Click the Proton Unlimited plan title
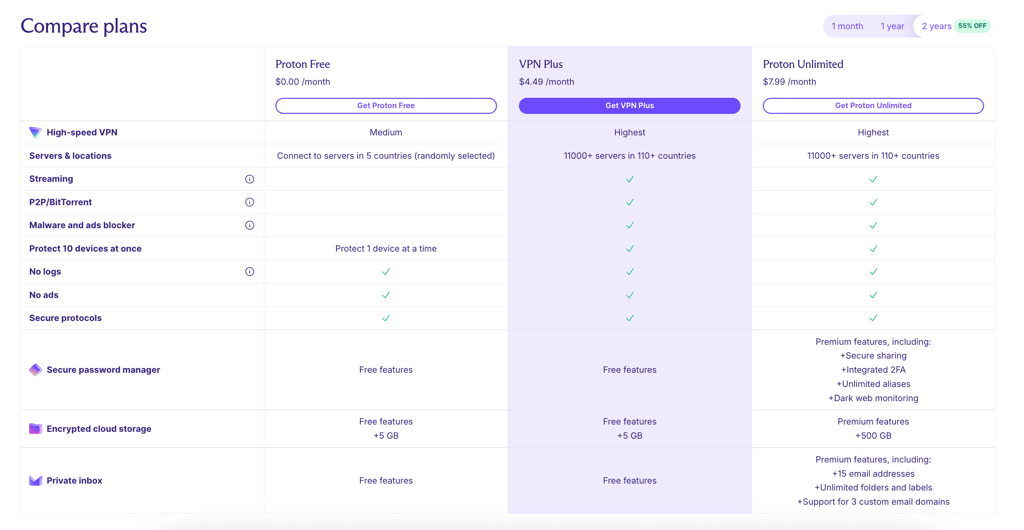 tap(803, 64)
